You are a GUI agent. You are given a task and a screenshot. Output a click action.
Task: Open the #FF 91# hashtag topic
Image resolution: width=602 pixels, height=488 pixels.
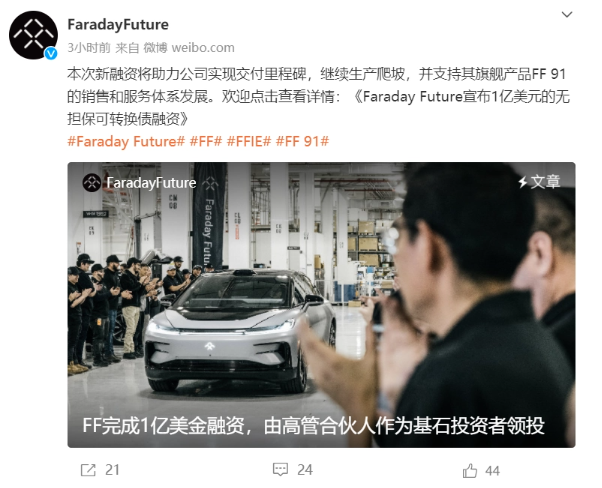[302, 141]
